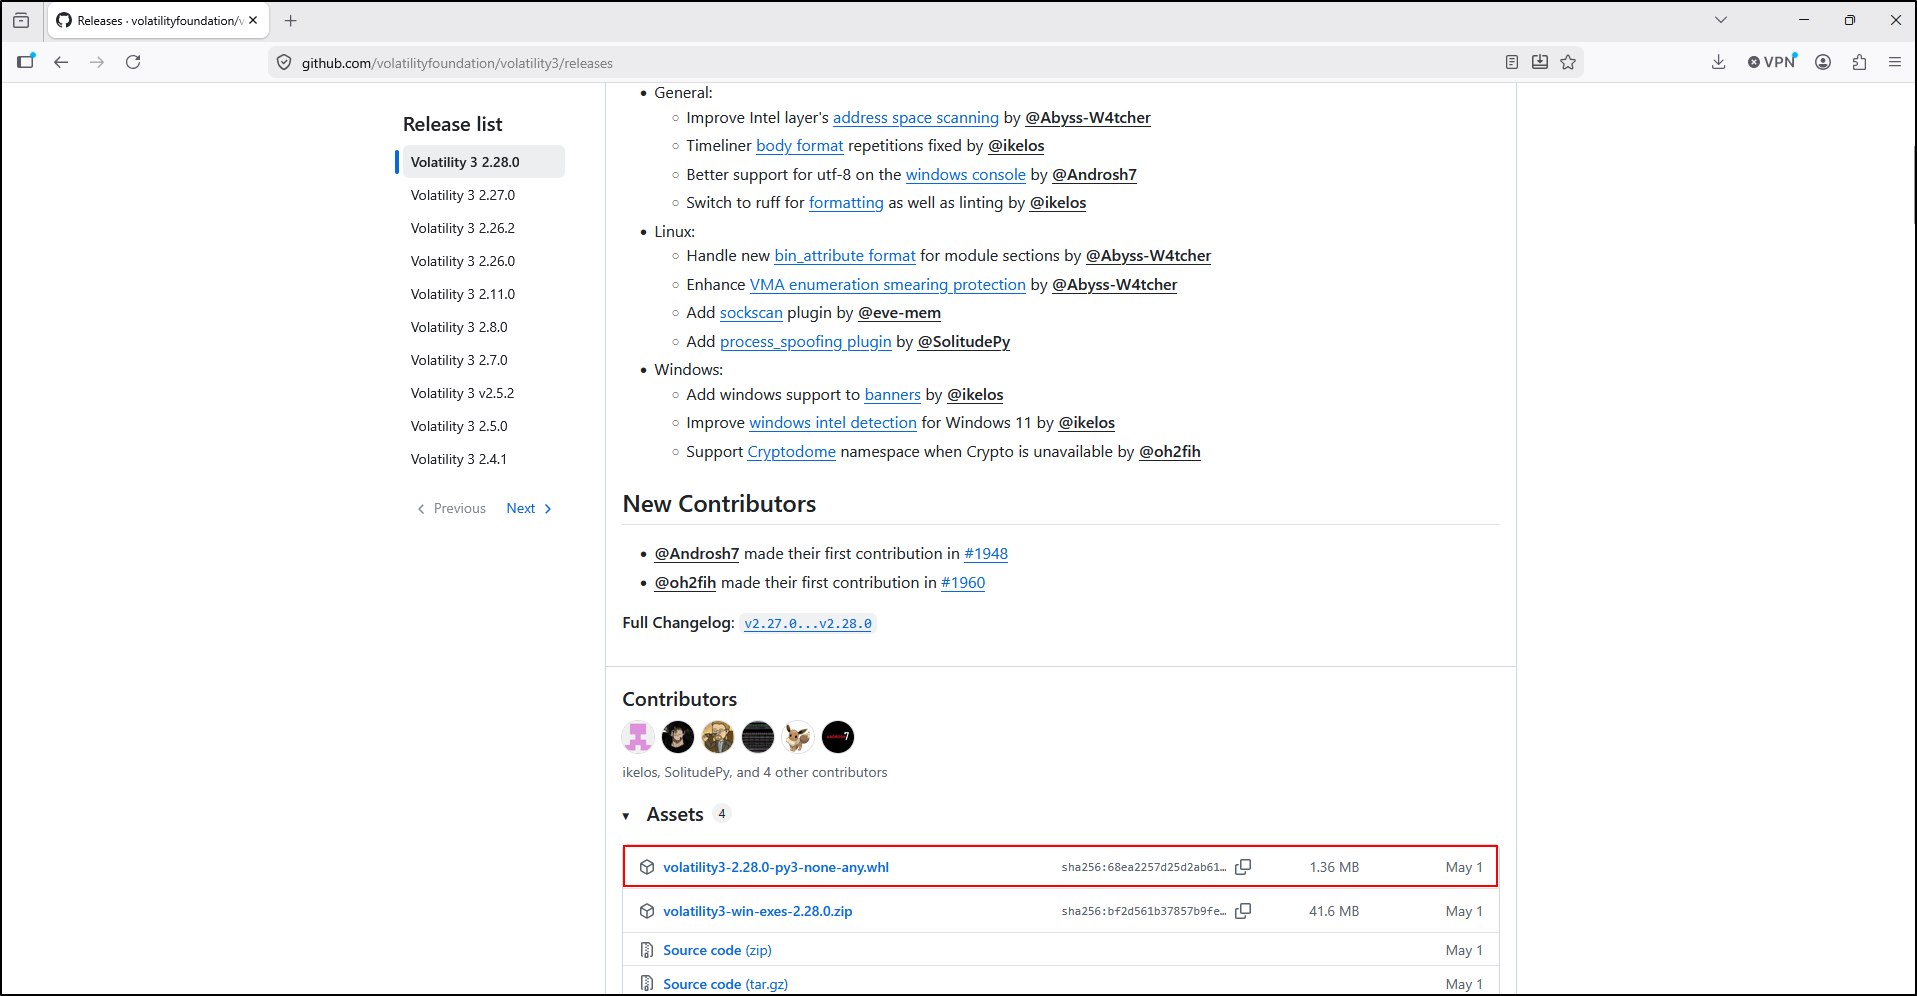Click the github.com address bar URL
1917x996 pixels.
tap(457, 63)
